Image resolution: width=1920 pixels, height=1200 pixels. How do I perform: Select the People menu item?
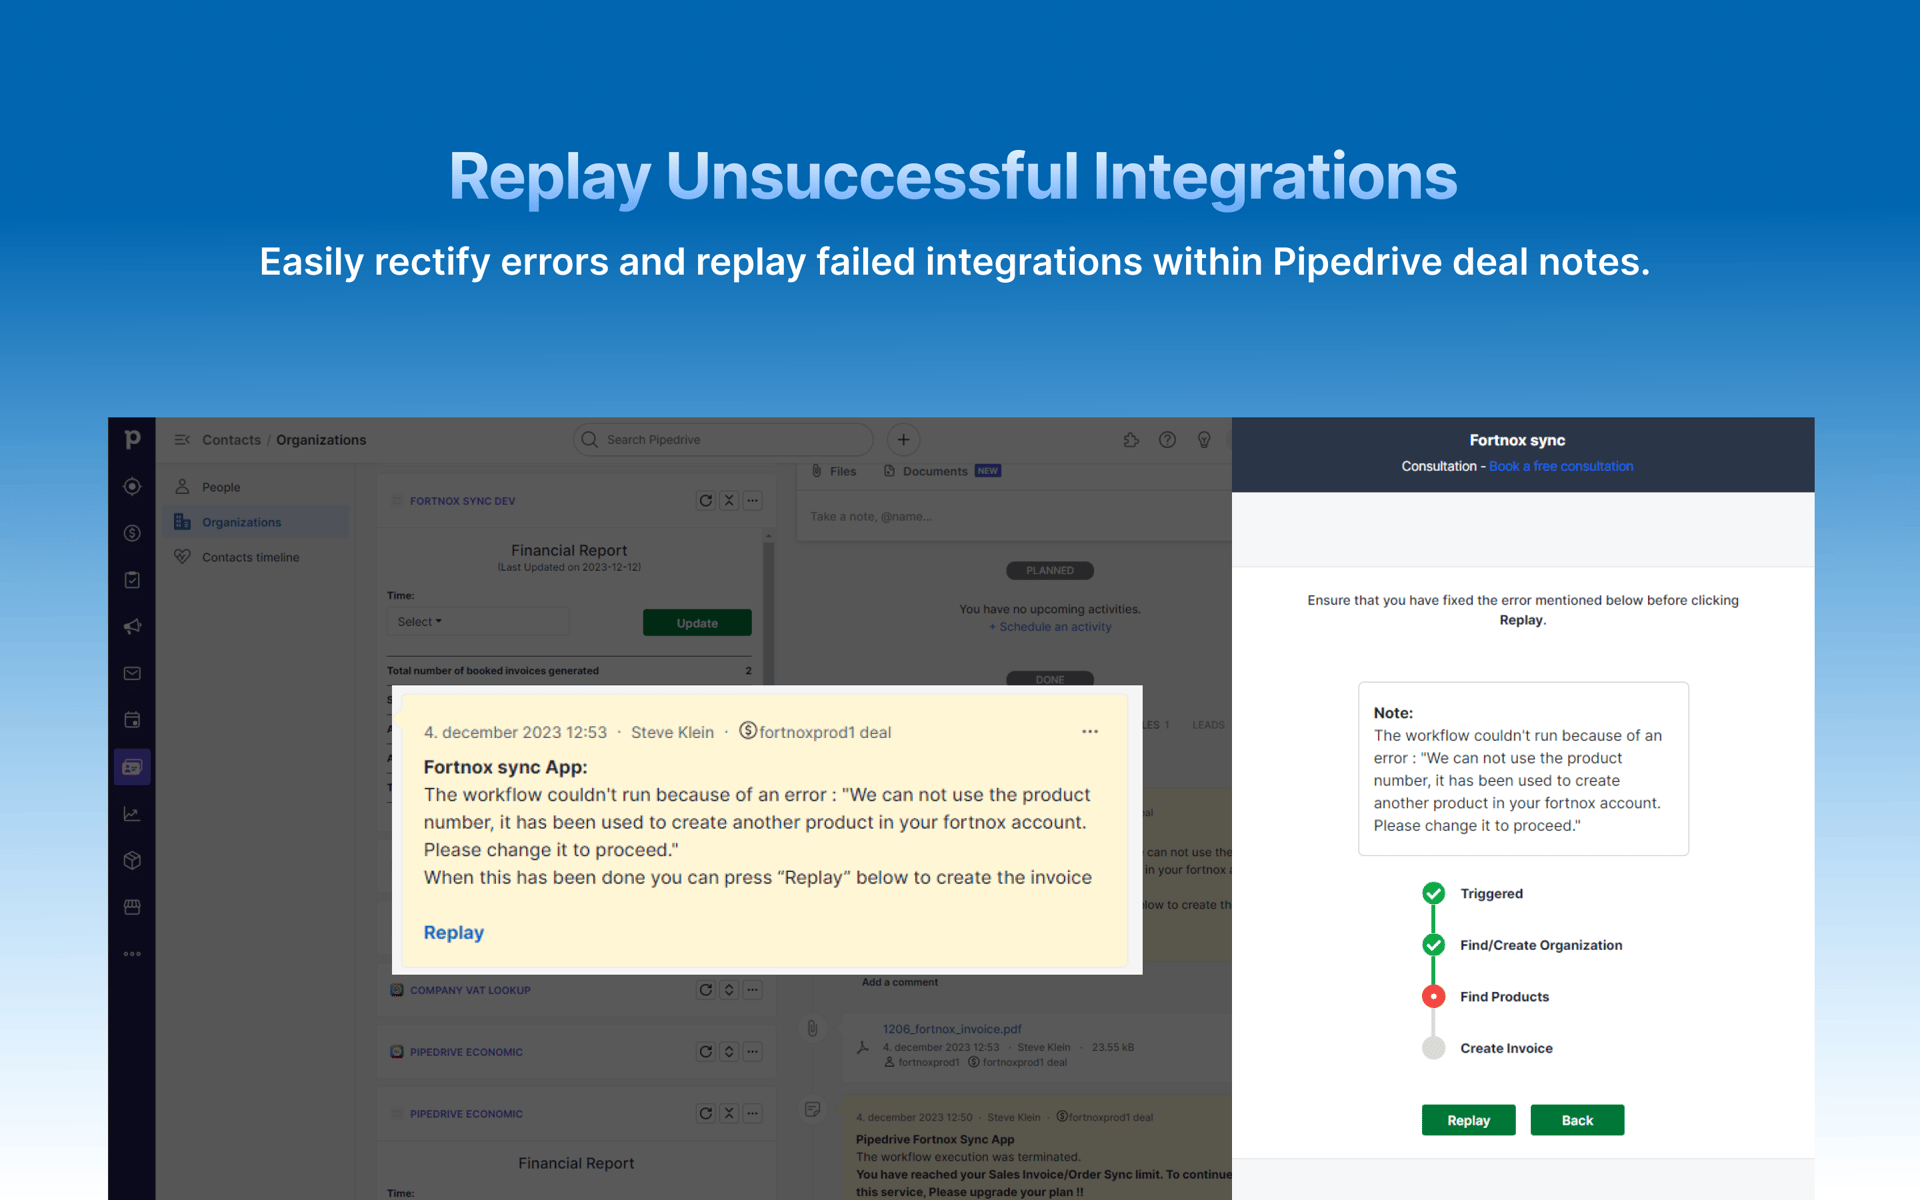tap(221, 487)
